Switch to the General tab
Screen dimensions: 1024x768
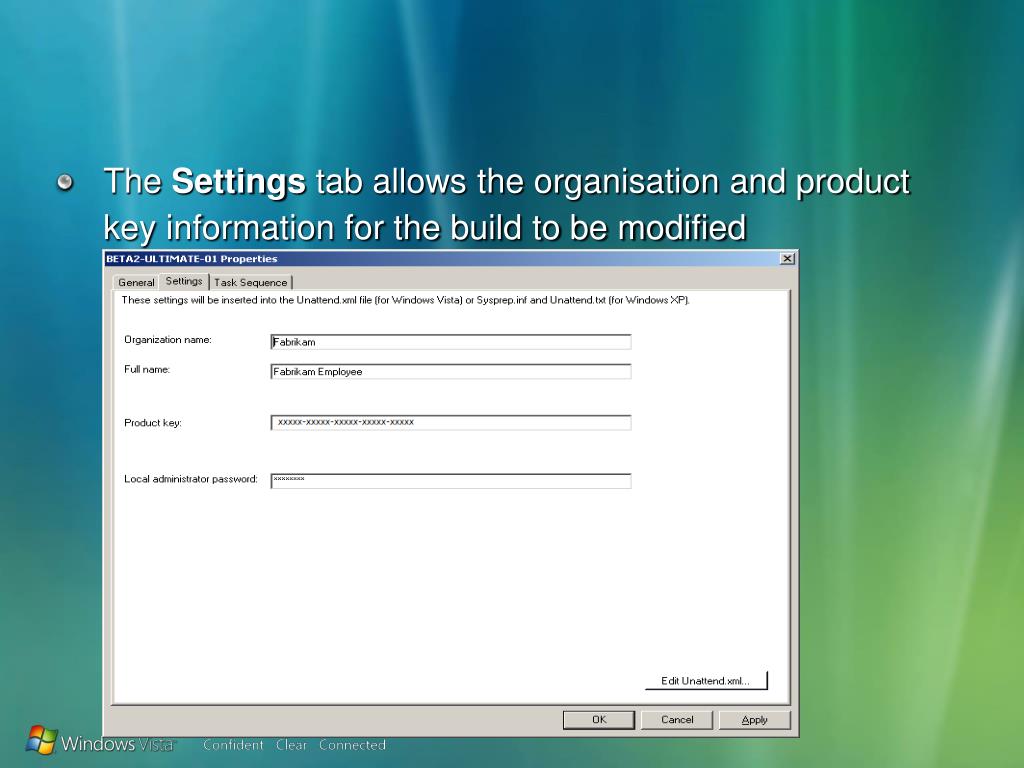click(x=136, y=282)
